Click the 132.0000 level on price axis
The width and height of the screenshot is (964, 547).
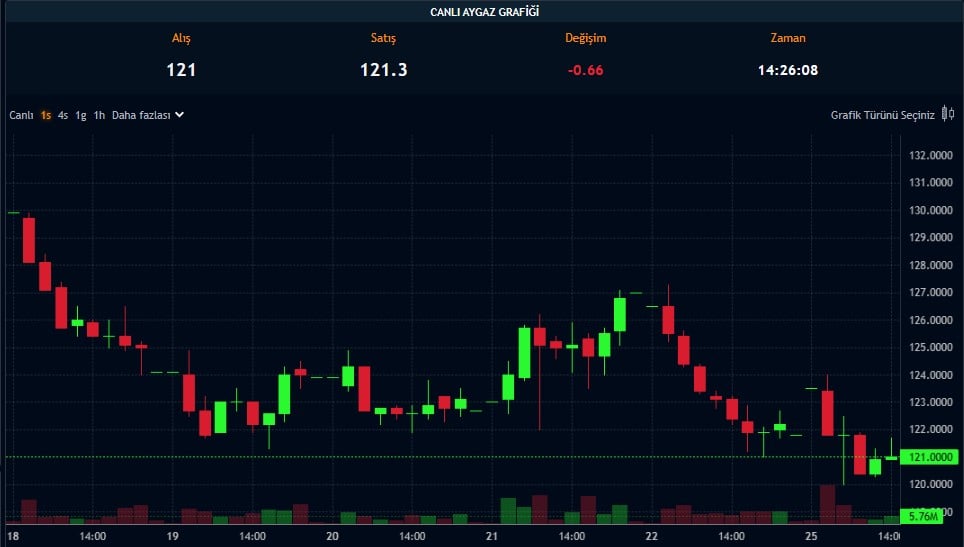tap(929, 155)
